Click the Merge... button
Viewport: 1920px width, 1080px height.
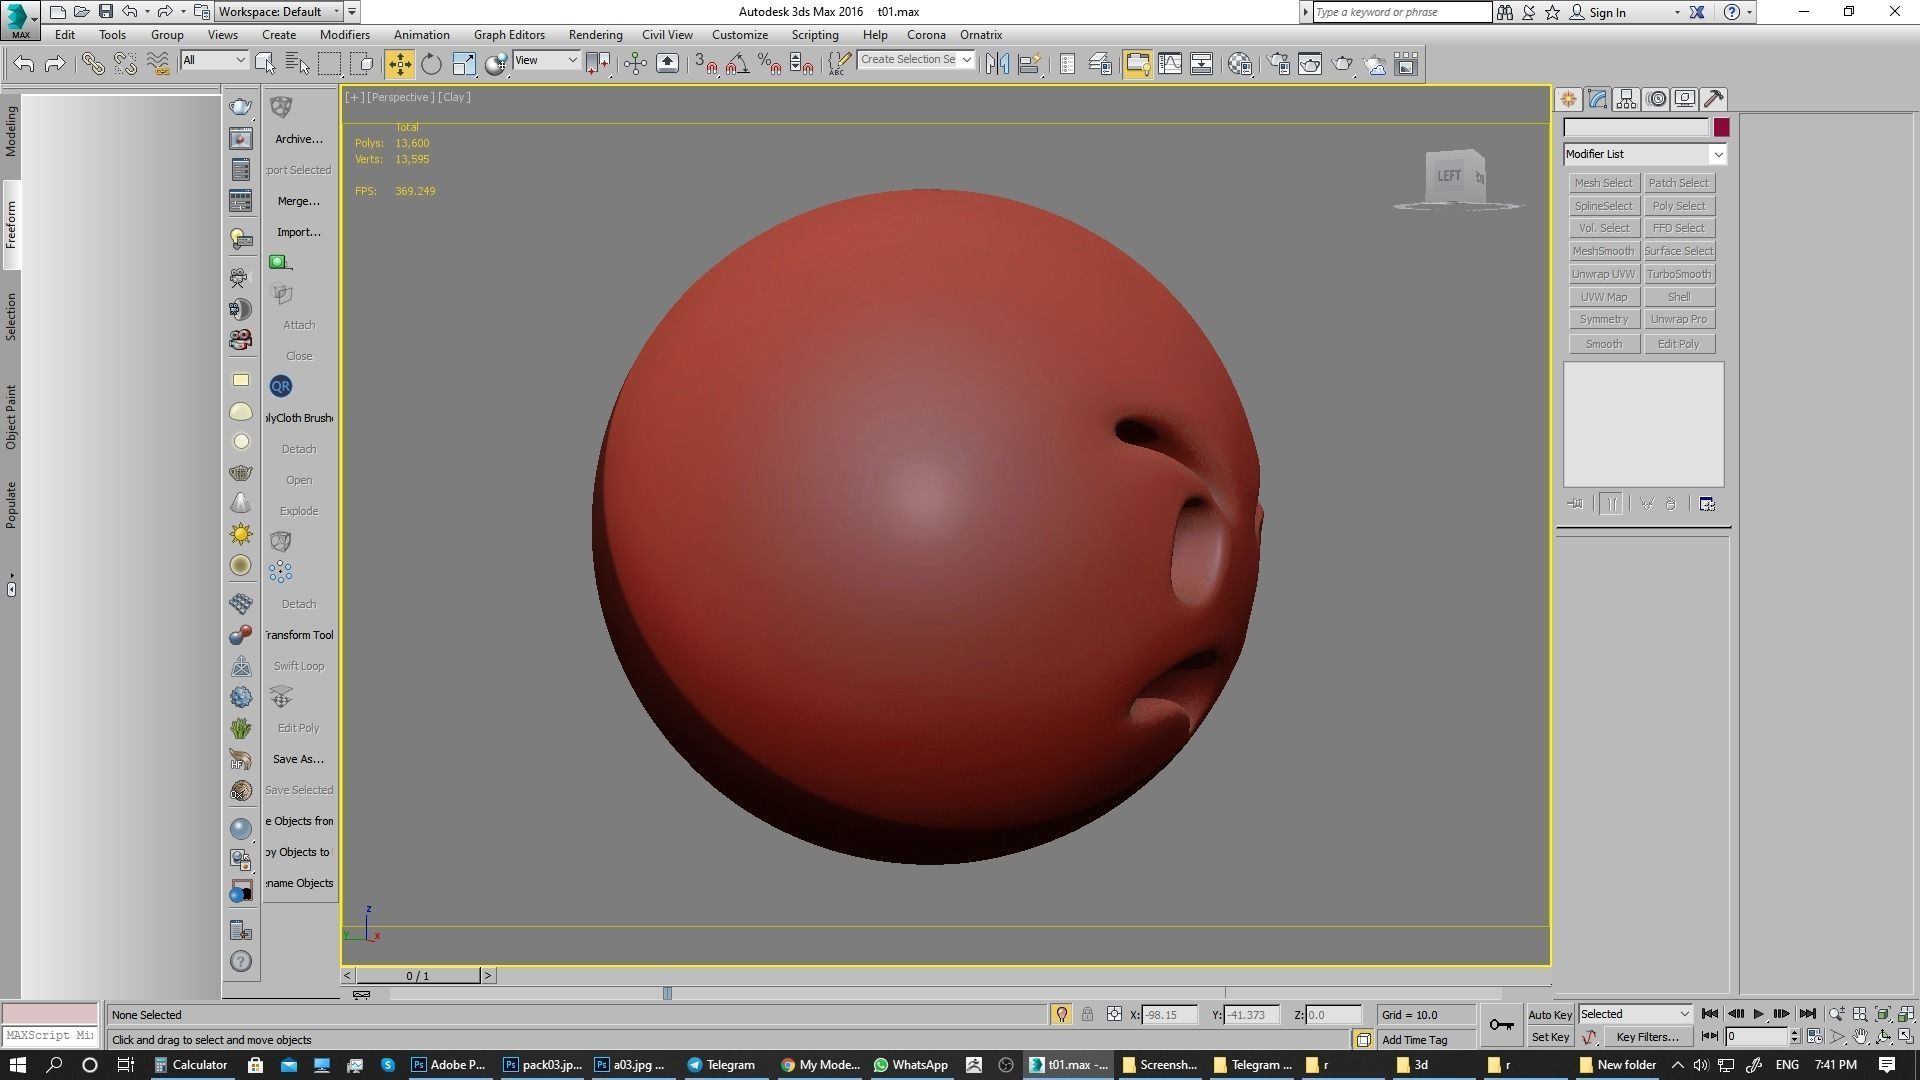click(298, 201)
